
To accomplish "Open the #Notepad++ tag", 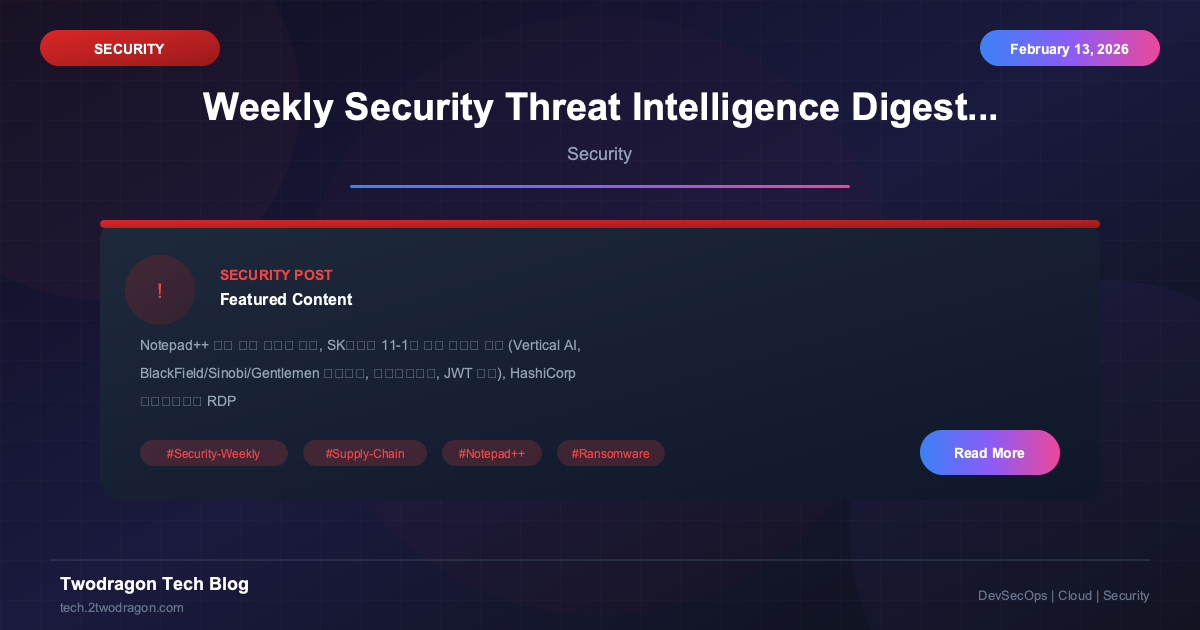I will click(x=492, y=453).
